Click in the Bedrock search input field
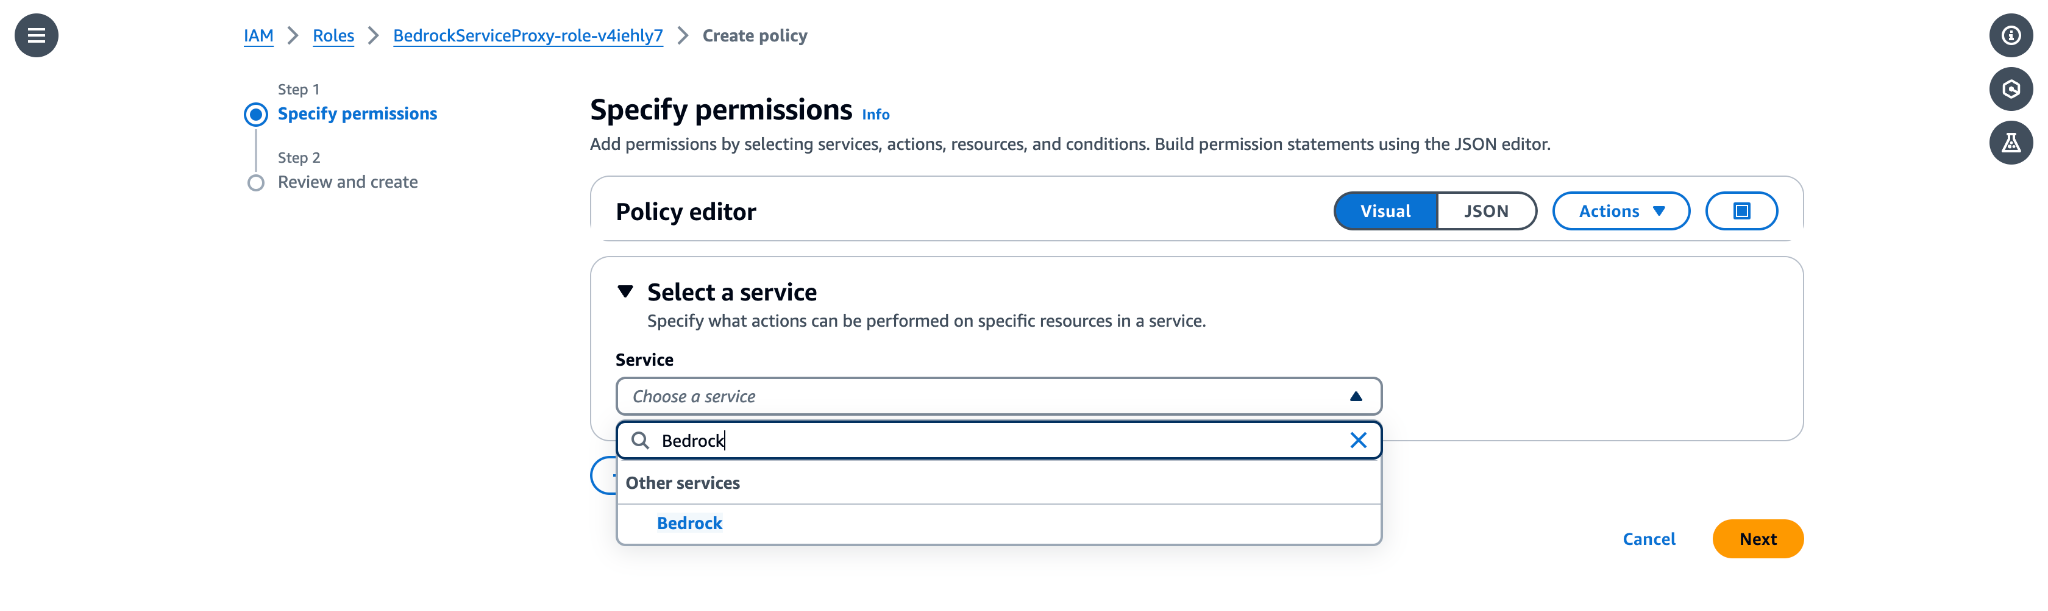The width and height of the screenshot is (2048, 611). [x=1000, y=440]
